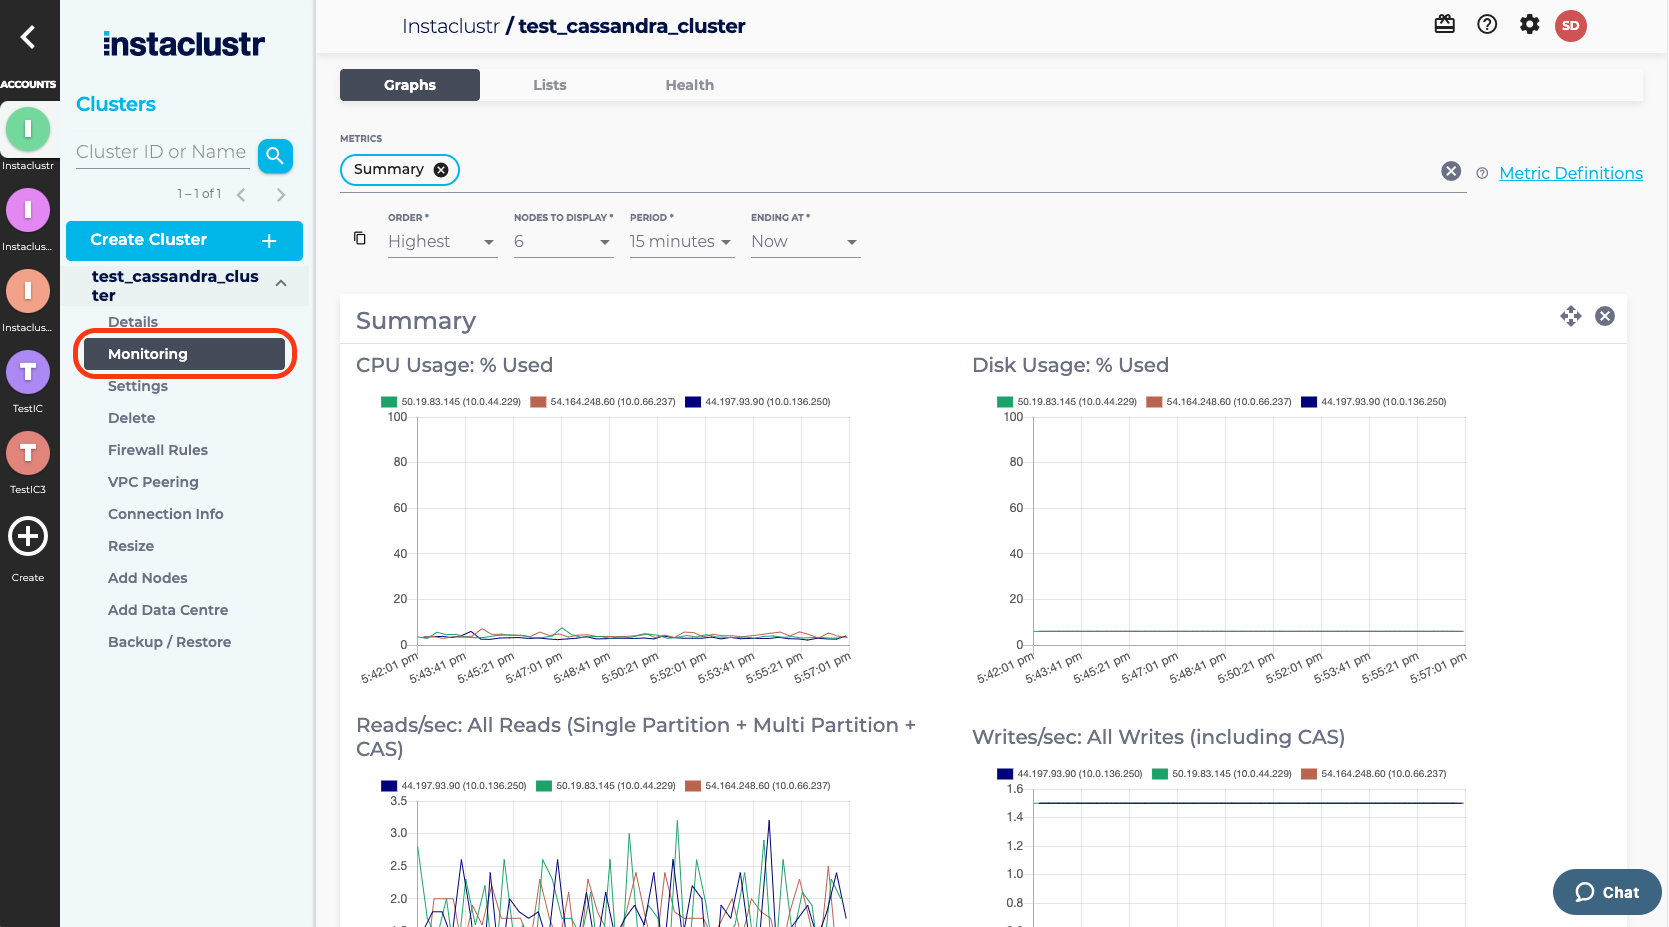Open the Metric Definitions link
Image resolution: width=1669 pixels, height=927 pixels.
click(1570, 173)
